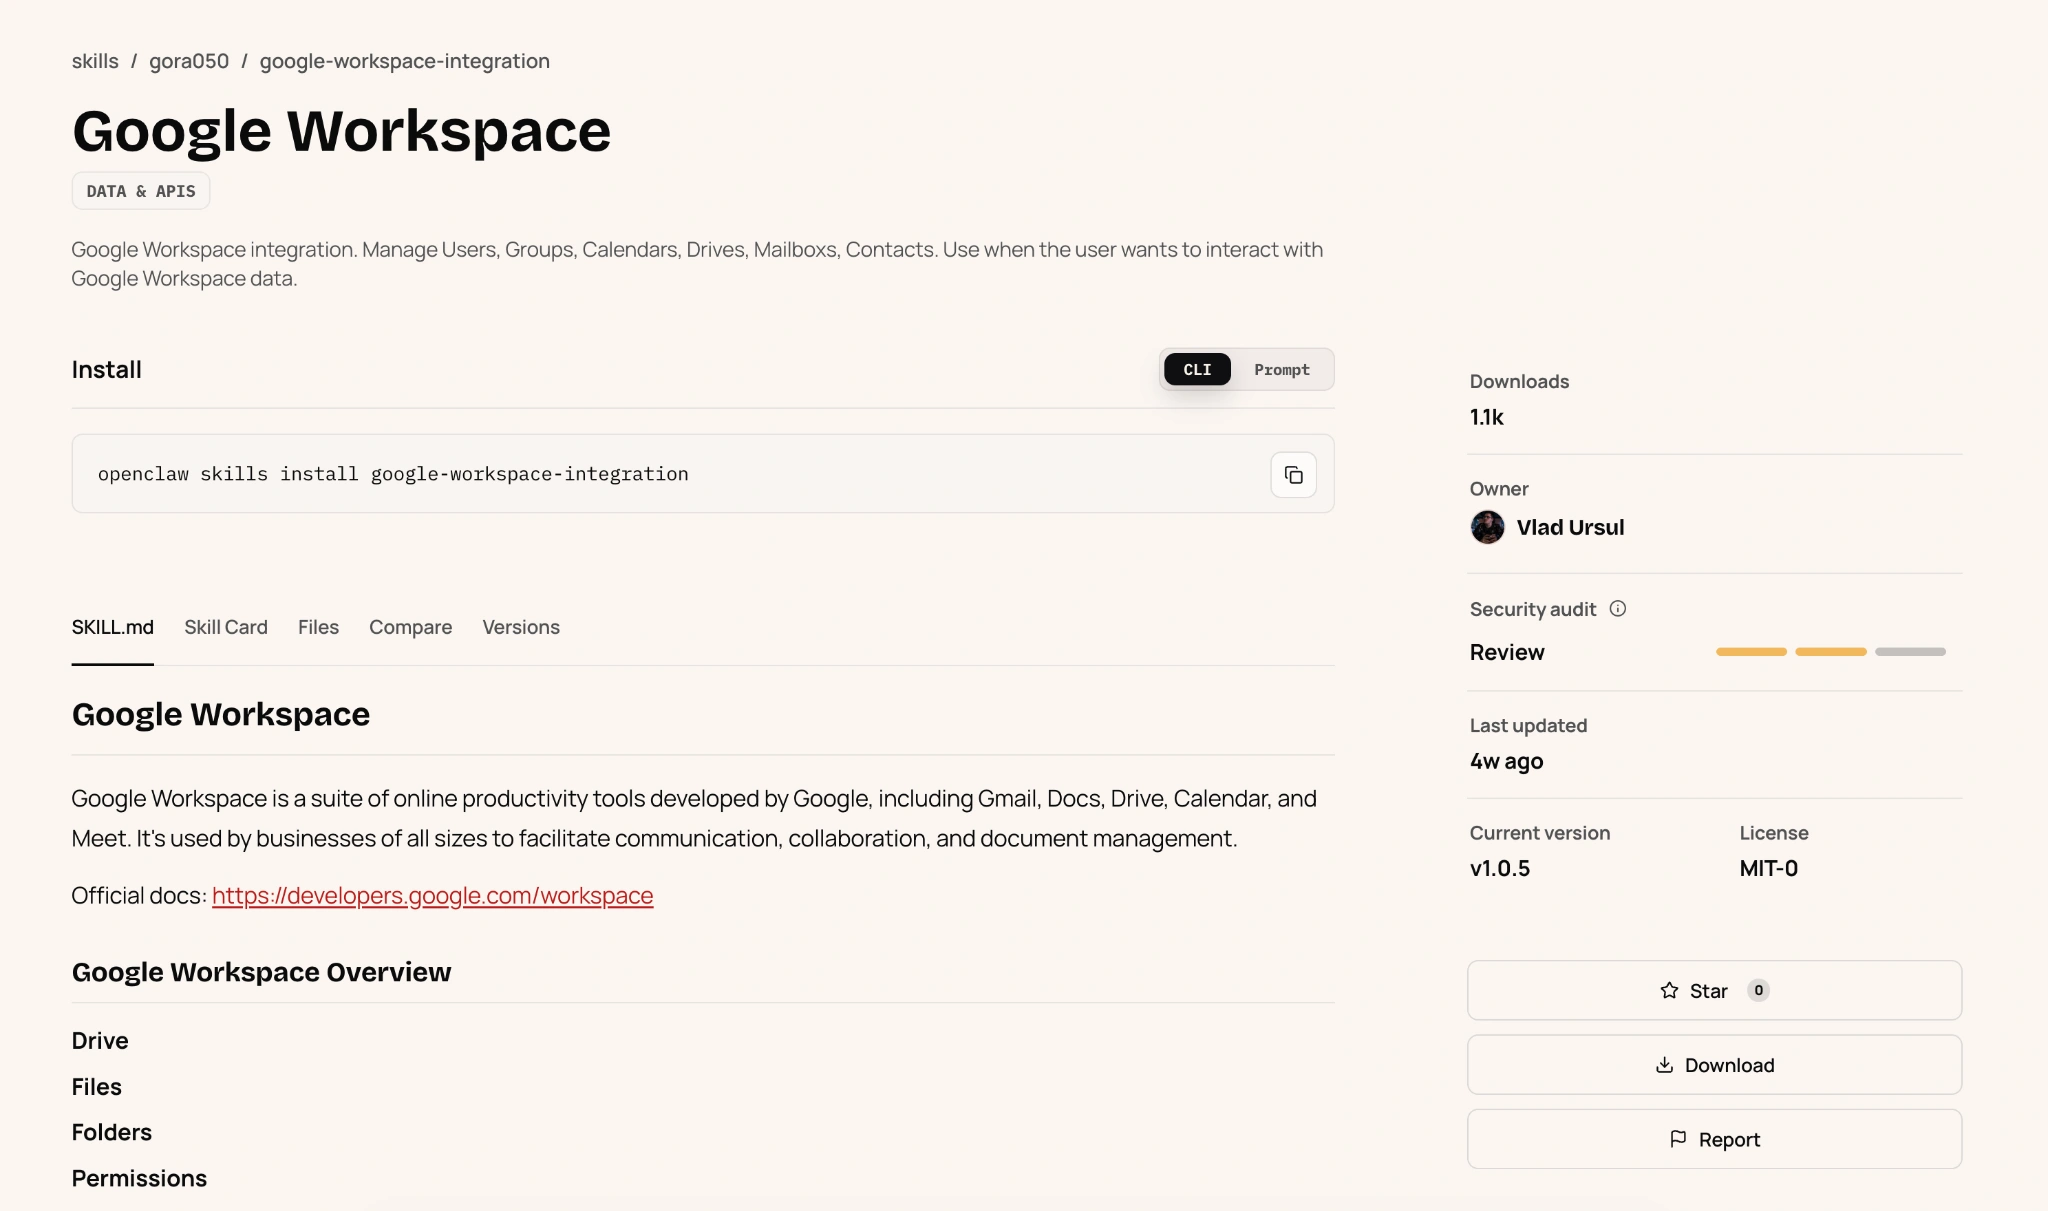Switch install mode to CLI
2048x1211 pixels.
pyautogui.click(x=1197, y=370)
